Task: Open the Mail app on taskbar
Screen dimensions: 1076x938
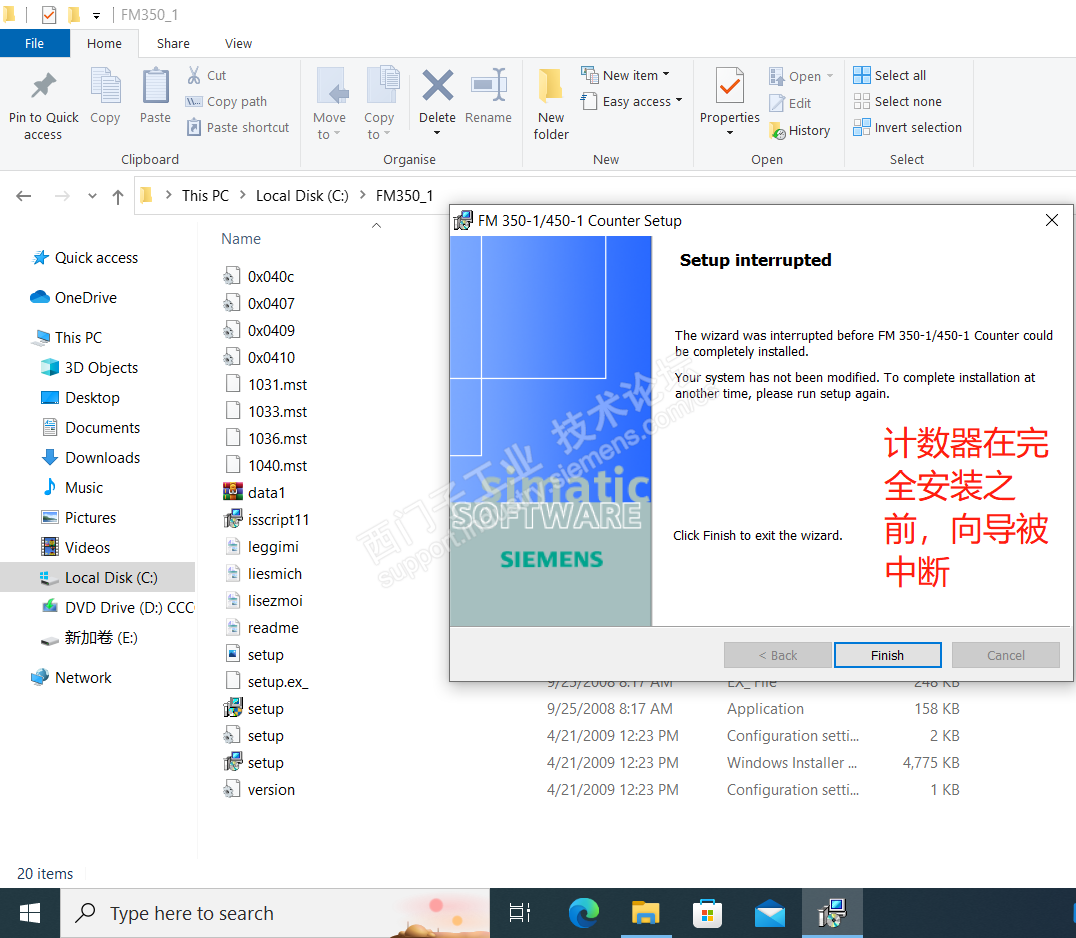Action: 769,913
